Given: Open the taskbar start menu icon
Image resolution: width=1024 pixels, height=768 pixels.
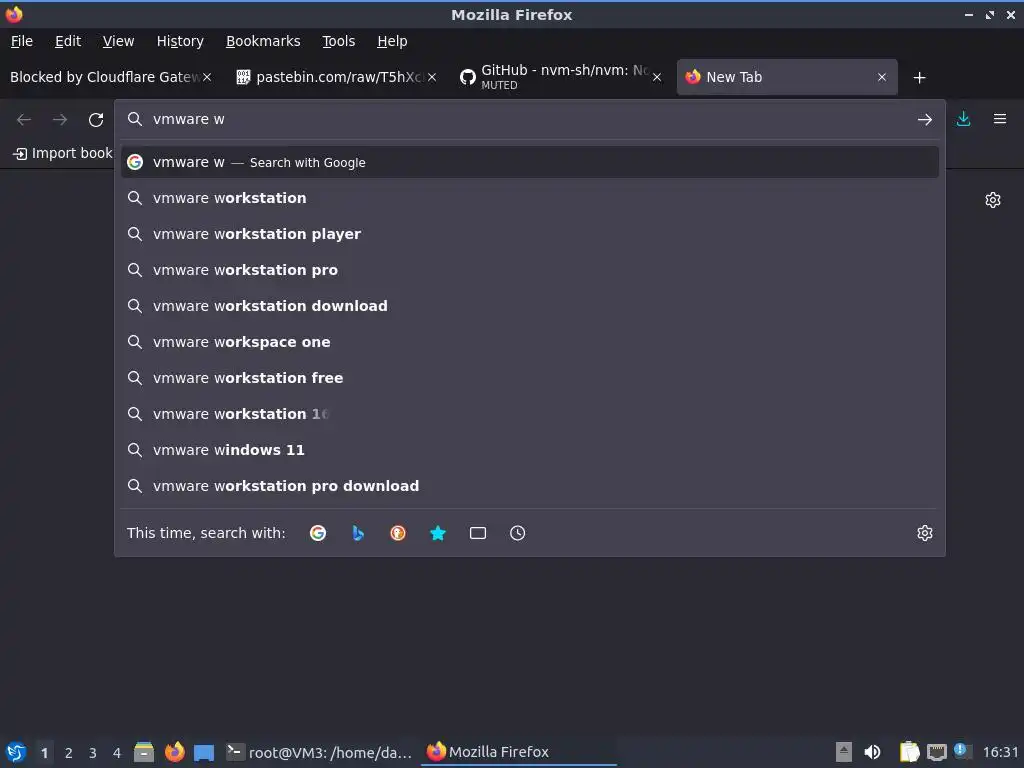Looking at the screenshot, I should coord(16,752).
